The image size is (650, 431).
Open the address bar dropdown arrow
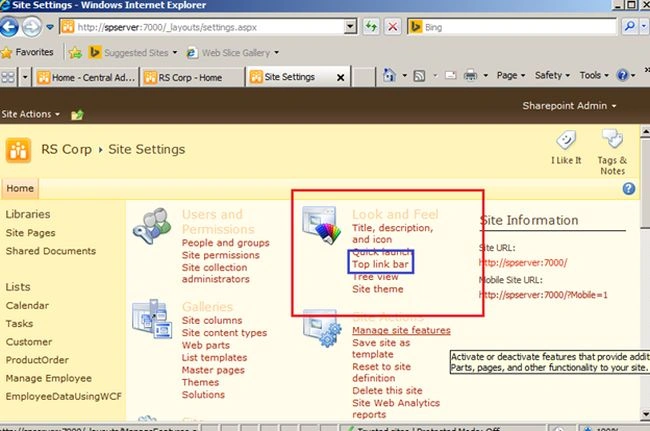tap(350, 27)
